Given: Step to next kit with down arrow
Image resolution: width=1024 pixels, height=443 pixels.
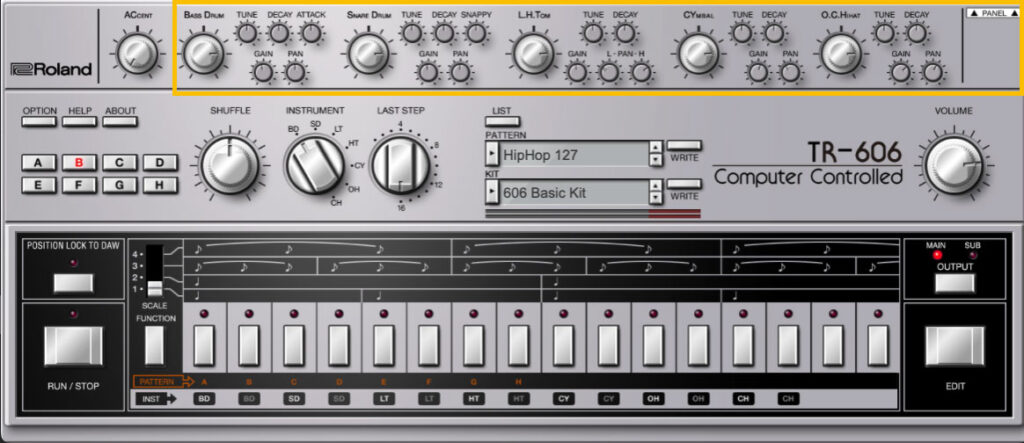Looking at the screenshot, I should [x=655, y=199].
